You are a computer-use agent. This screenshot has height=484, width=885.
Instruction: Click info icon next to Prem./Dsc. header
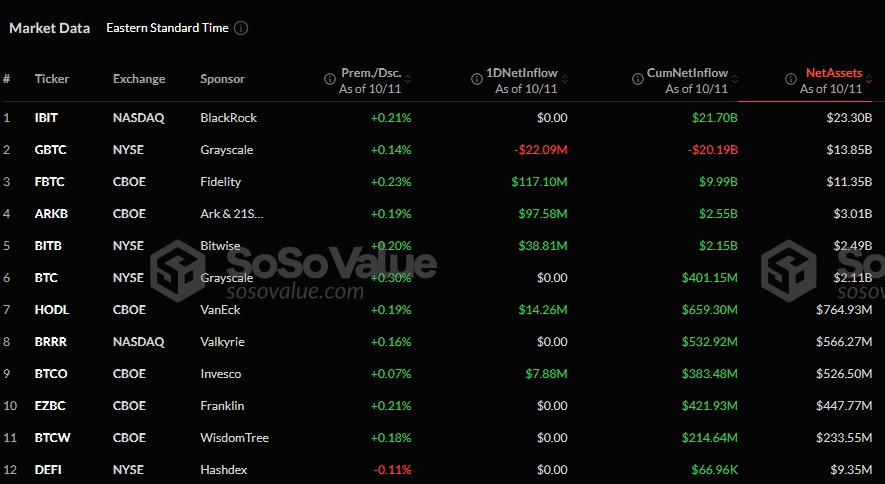(x=330, y=79)
